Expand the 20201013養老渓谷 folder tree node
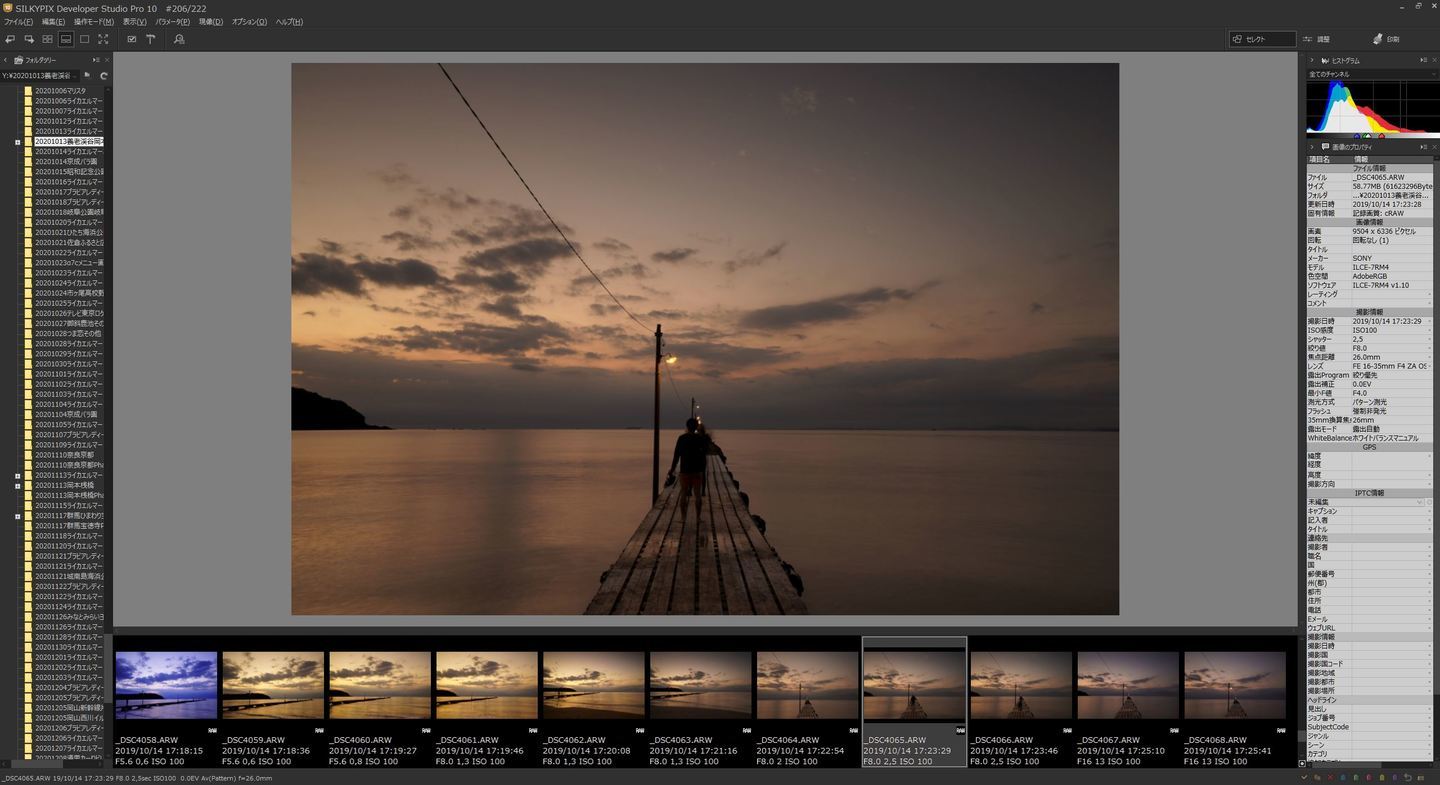 (17, 142)
